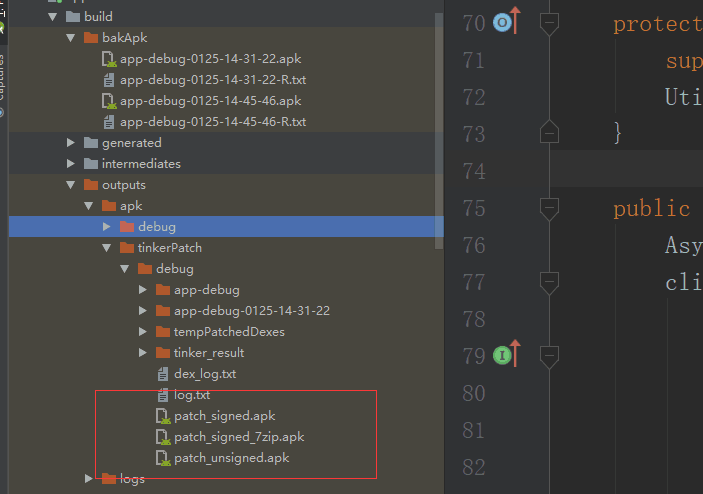Collapse the apk folder arrow
Viewport: 703px width, 494px height.
(x=88, y=206)
